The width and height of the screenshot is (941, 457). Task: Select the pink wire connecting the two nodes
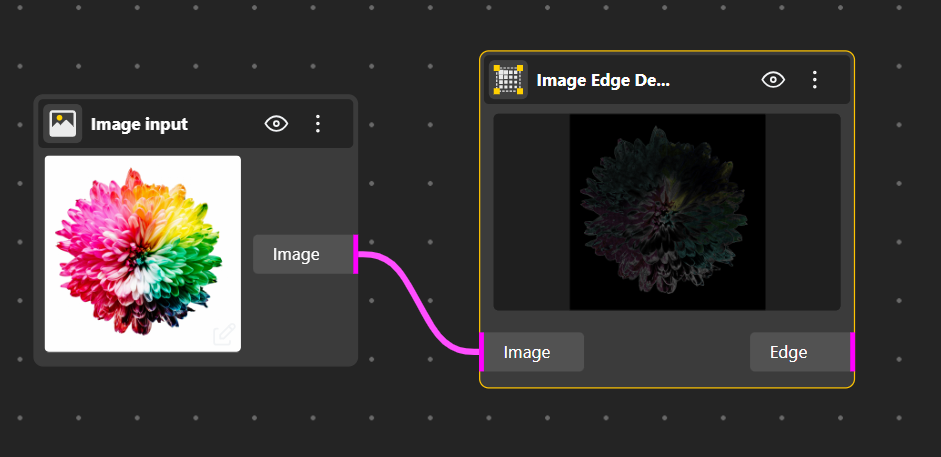click(419, 298)
